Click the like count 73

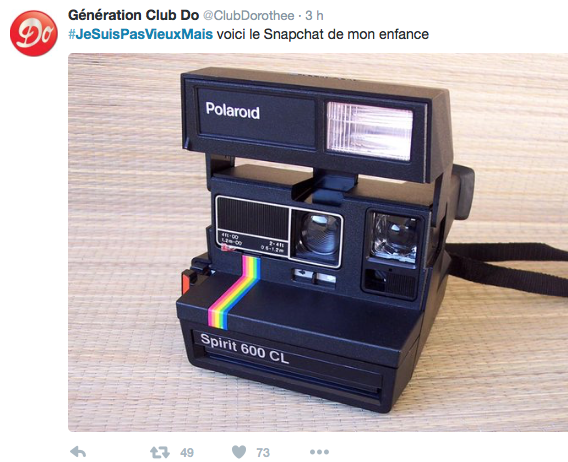click(x=263, y=453)
